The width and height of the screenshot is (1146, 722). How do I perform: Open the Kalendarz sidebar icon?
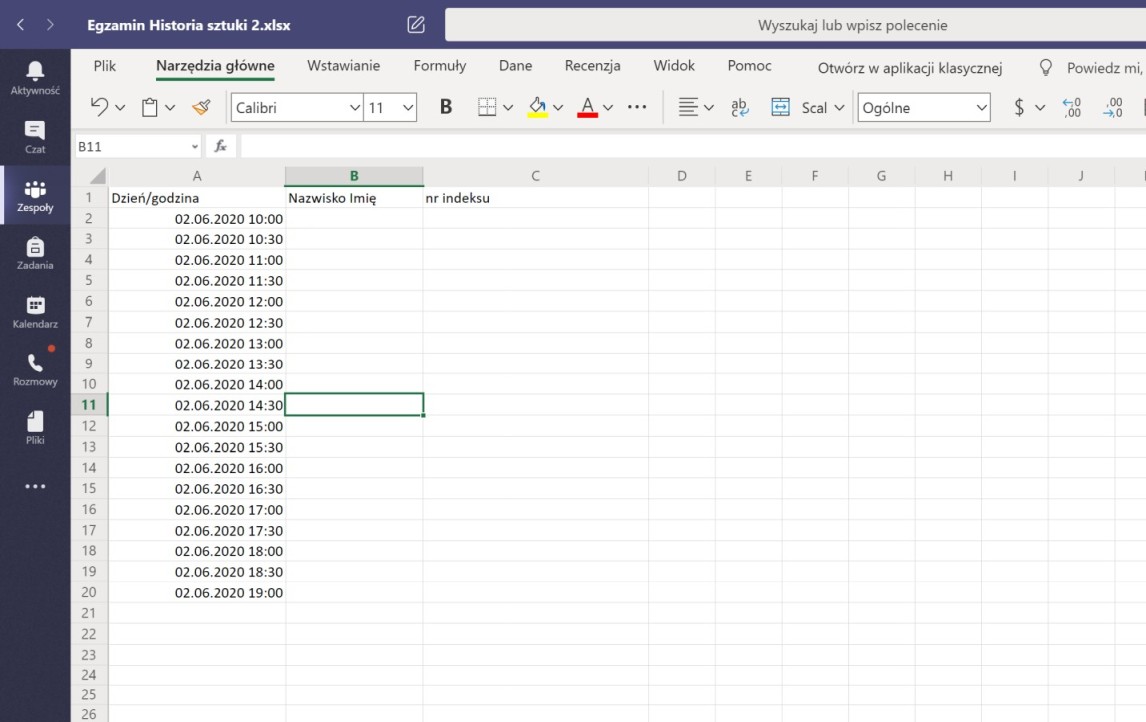[x=35, y=311]
